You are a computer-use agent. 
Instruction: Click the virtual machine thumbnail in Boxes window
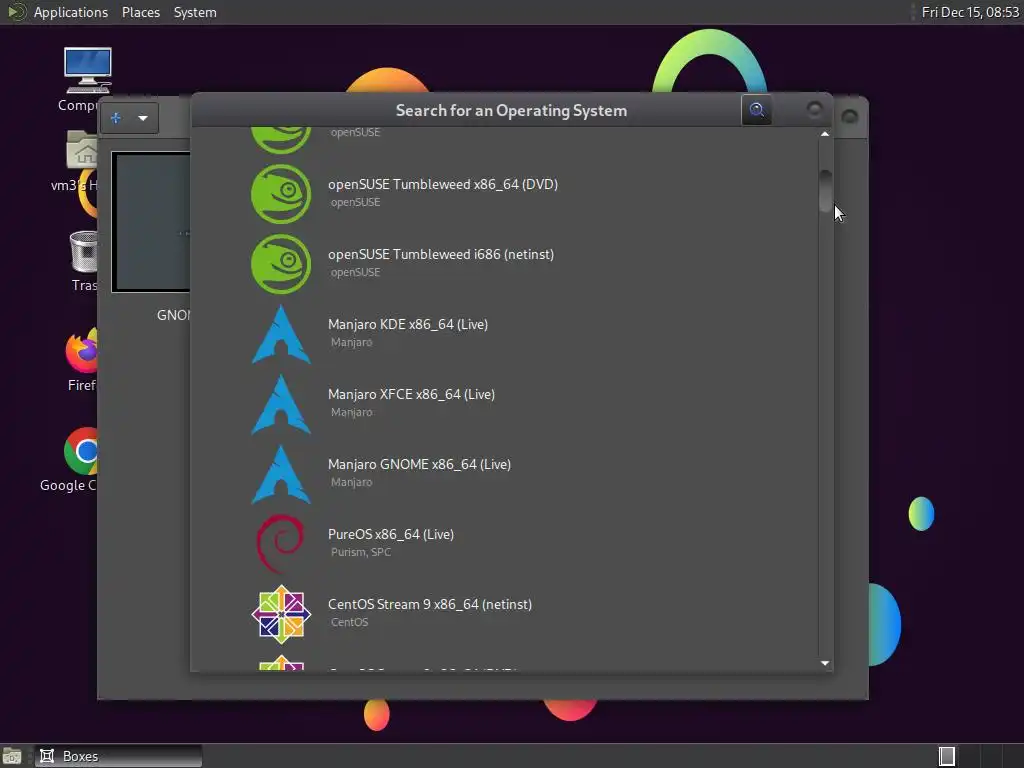click(x=152, y=222)
